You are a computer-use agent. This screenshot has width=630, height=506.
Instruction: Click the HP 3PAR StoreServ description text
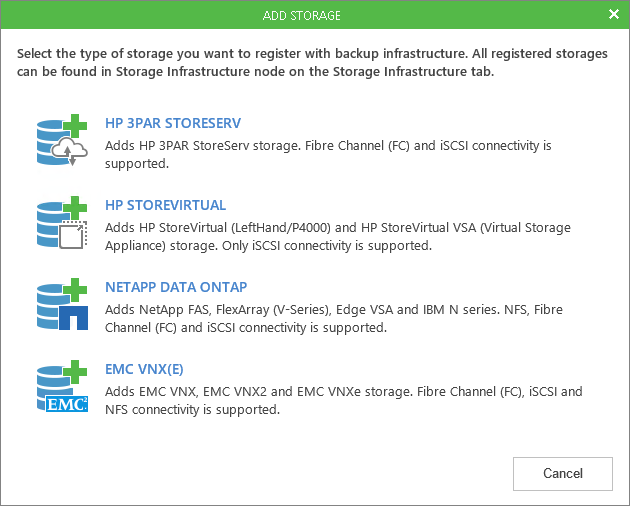point(328,153)
